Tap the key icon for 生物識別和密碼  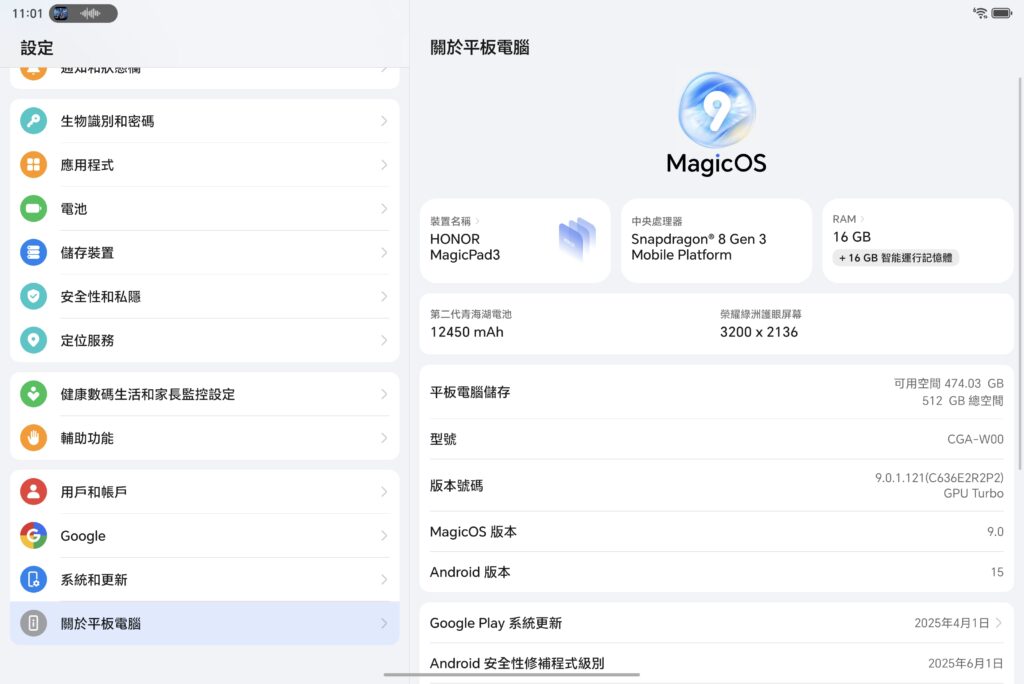[x=33, y=121]
